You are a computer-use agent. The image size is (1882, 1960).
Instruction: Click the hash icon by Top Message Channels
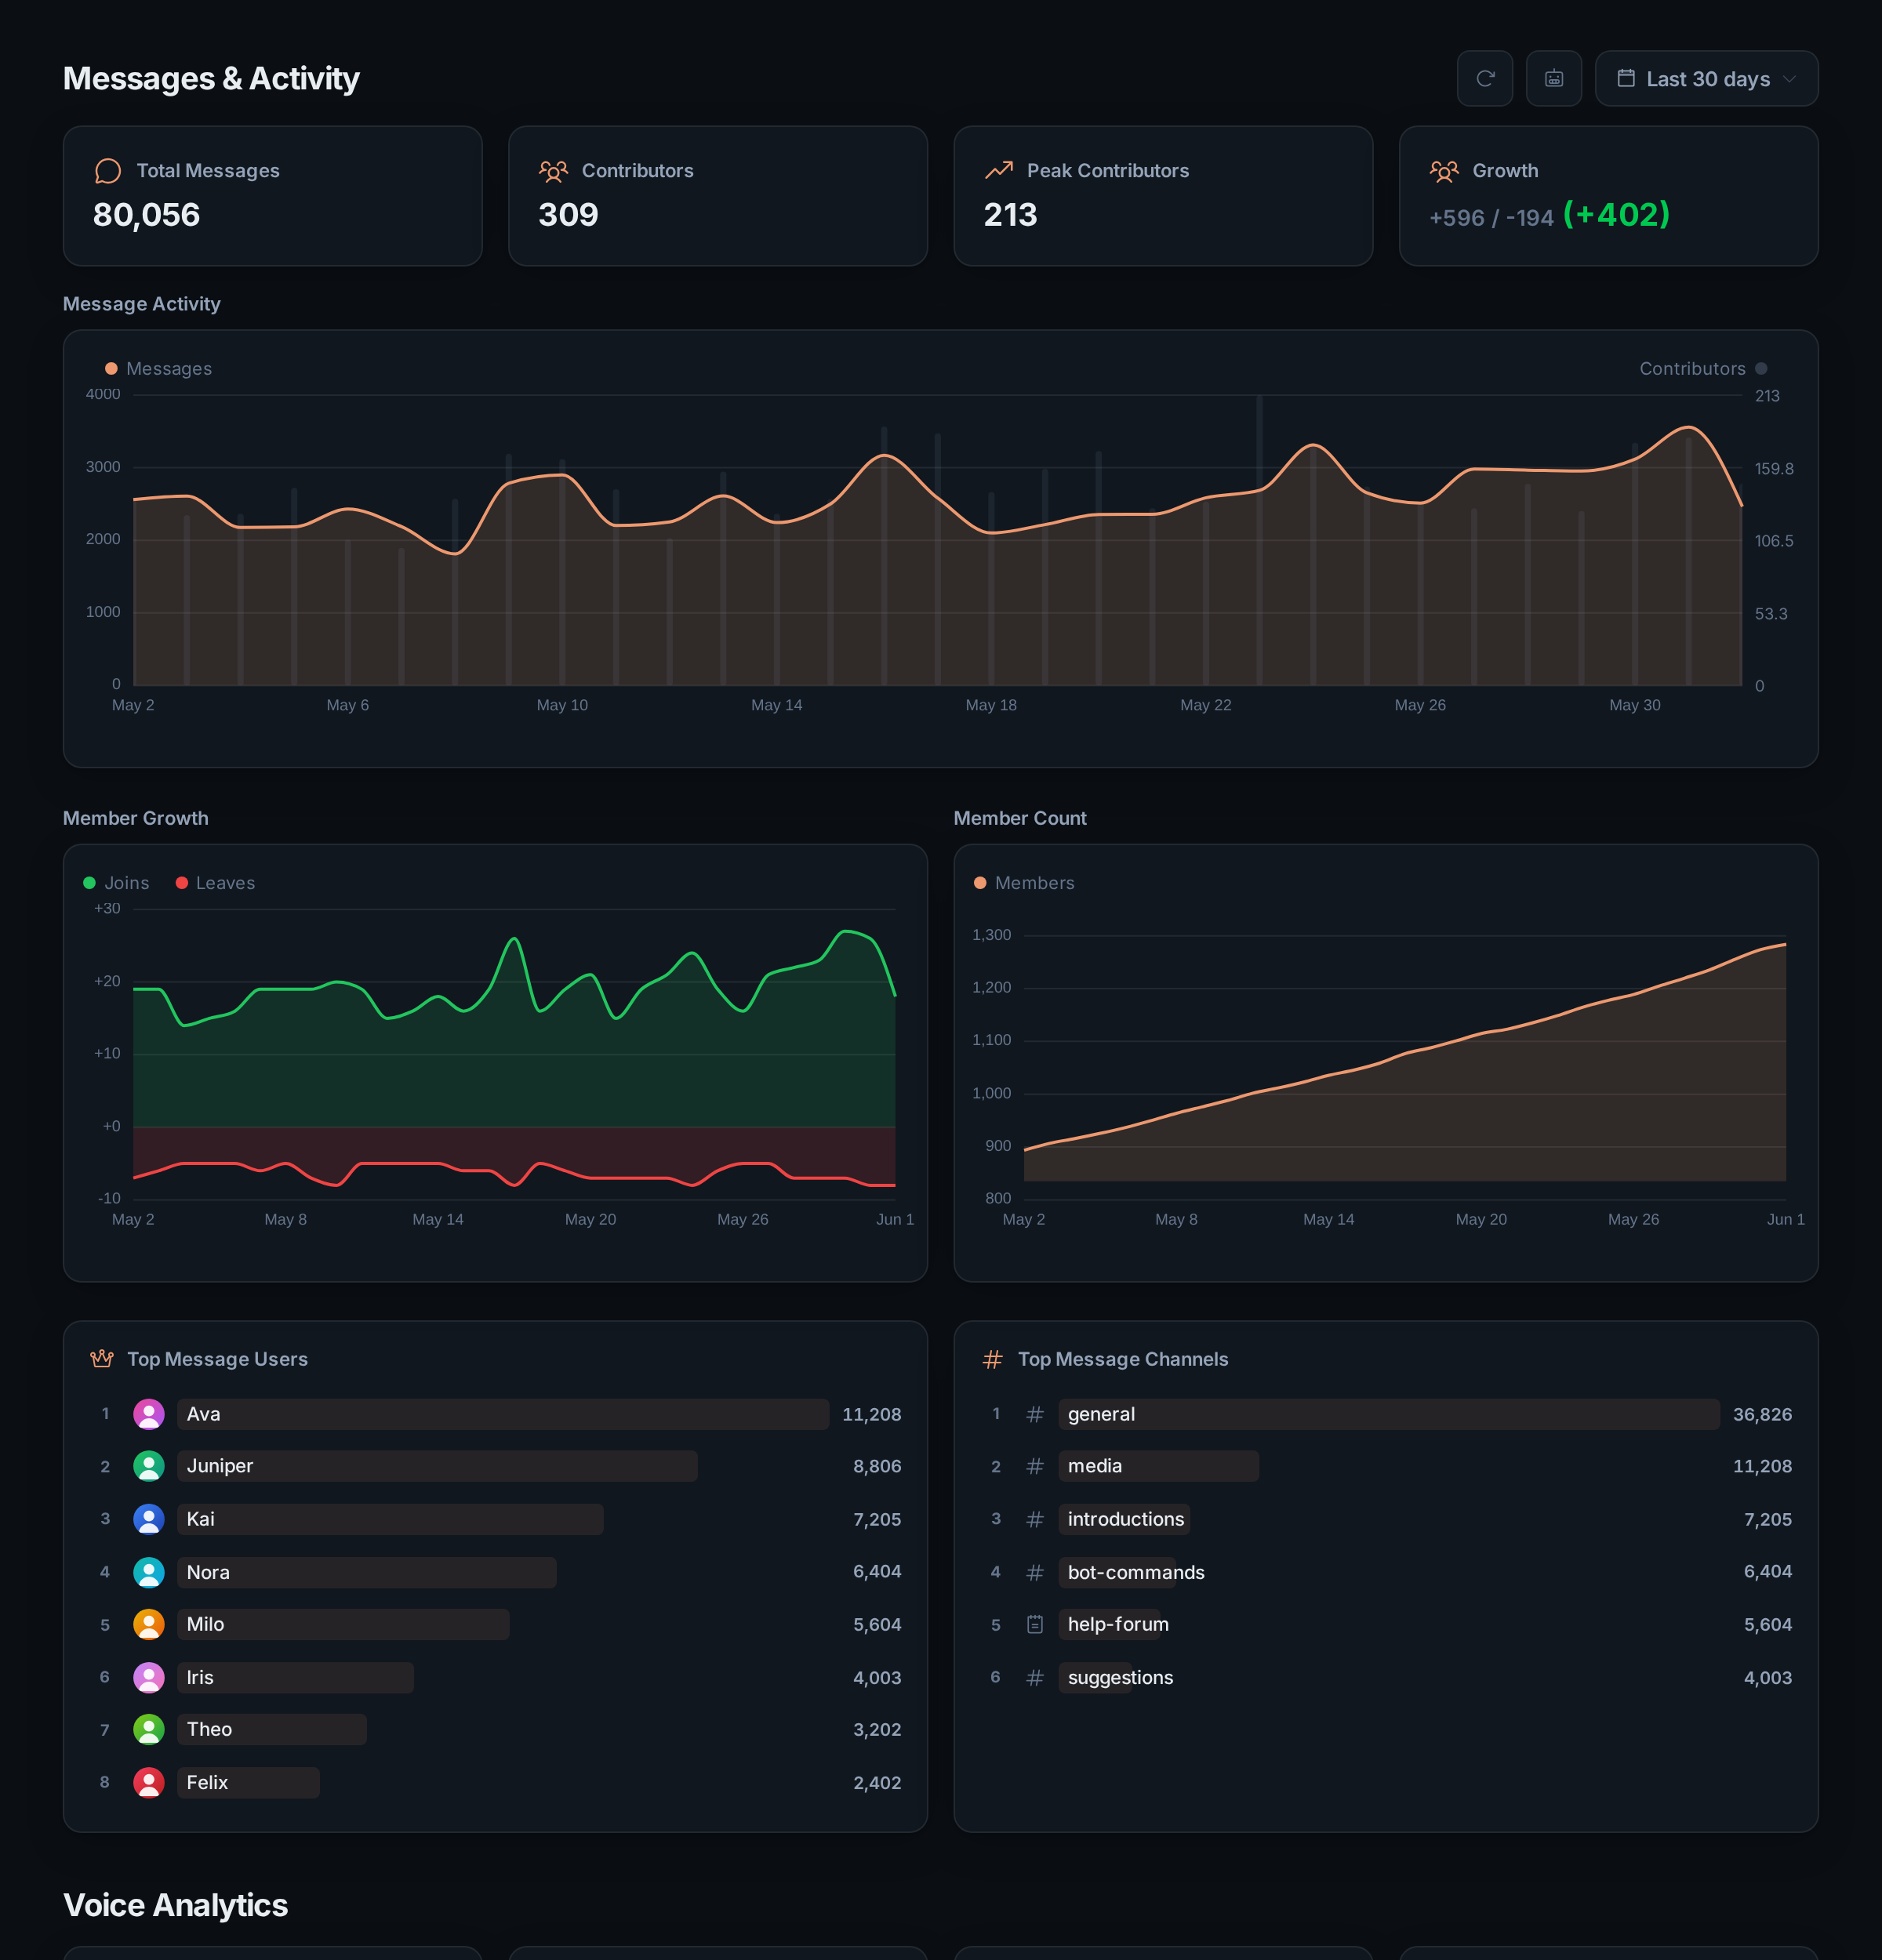click(992, 1359)
